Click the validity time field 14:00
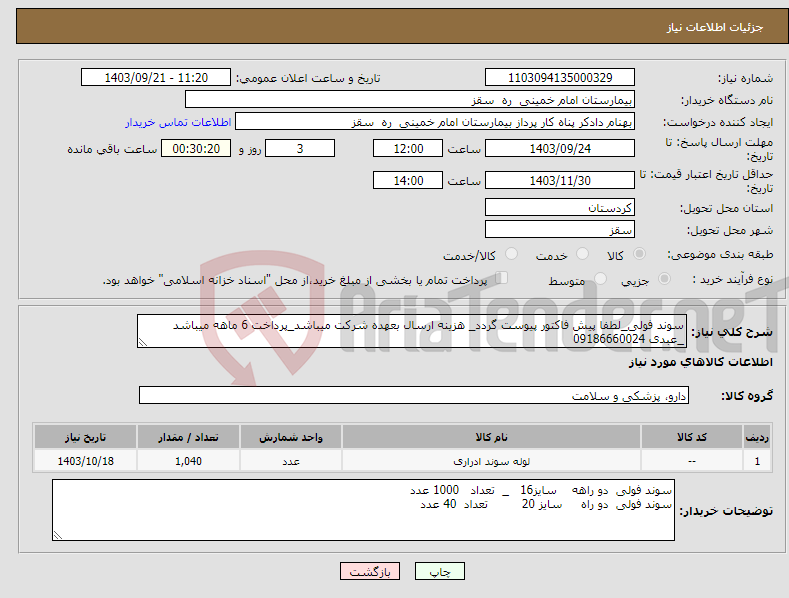Viewport: 789px width, 598px height. pos(408,180)
